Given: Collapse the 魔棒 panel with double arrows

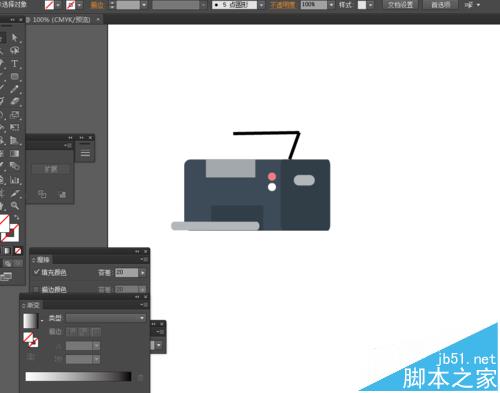Looking at the screenshot, I should [x=137, y=251].
